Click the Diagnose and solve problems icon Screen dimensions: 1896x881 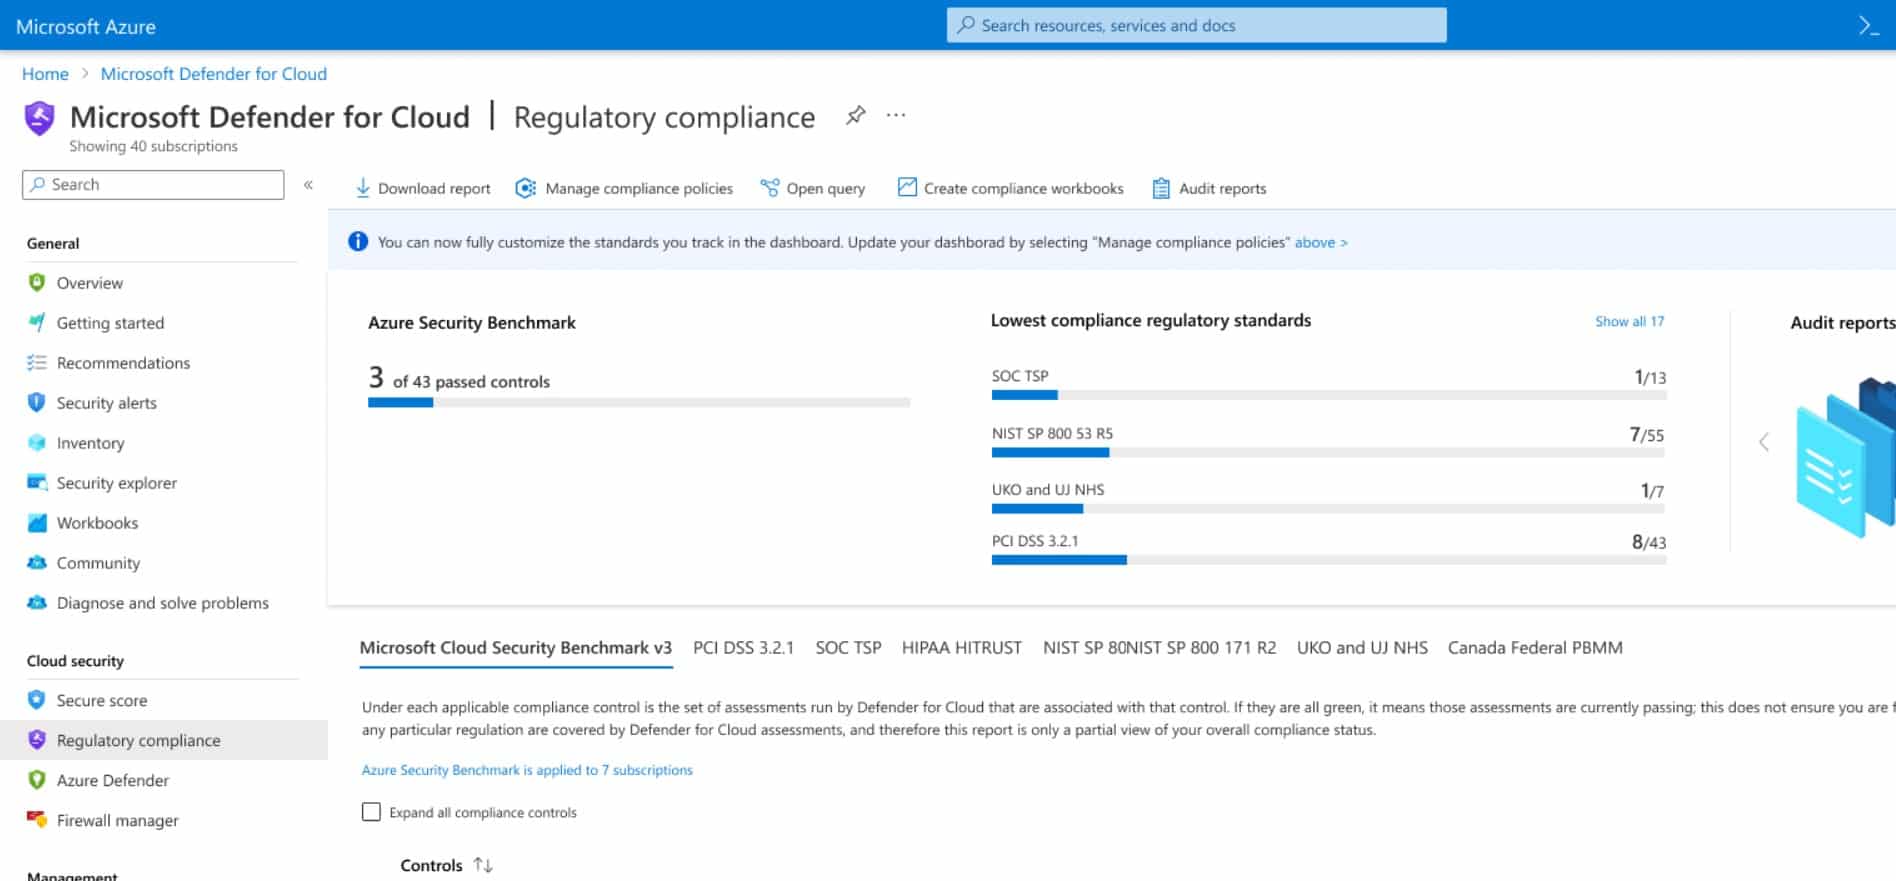(x=37, y=602)
